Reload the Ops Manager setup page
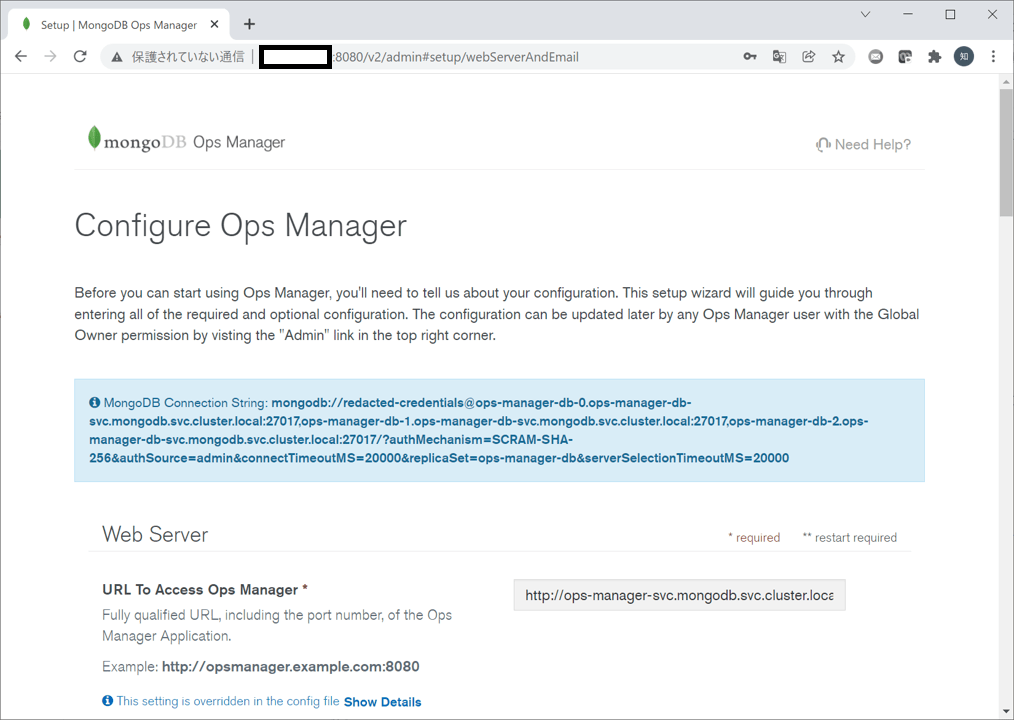The height and width of the screenshot is (720, 1014). (80, 56)
